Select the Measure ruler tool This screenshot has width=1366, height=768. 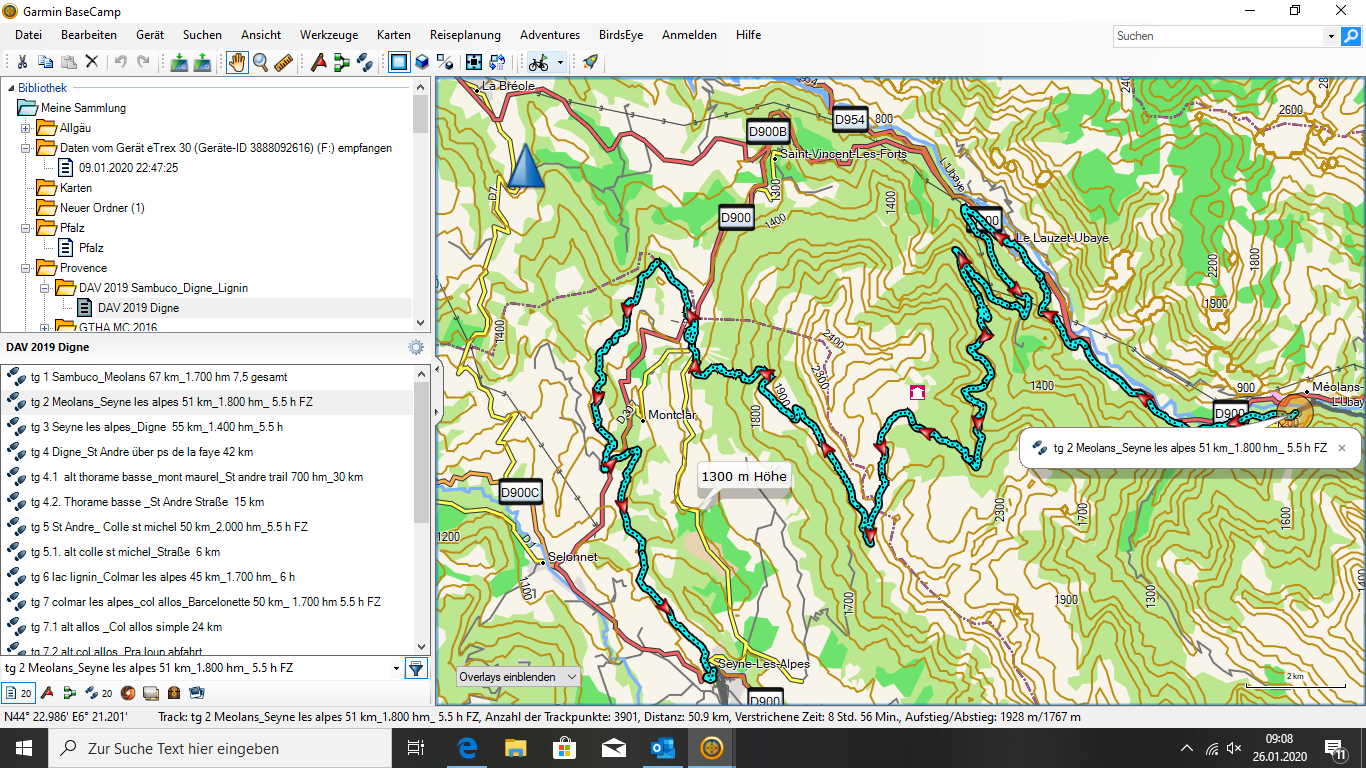[283, 62]
